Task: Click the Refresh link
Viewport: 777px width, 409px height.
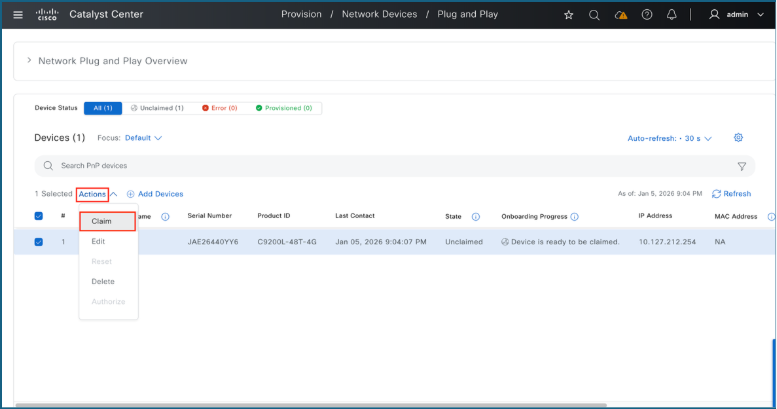Action: point(737,194)
